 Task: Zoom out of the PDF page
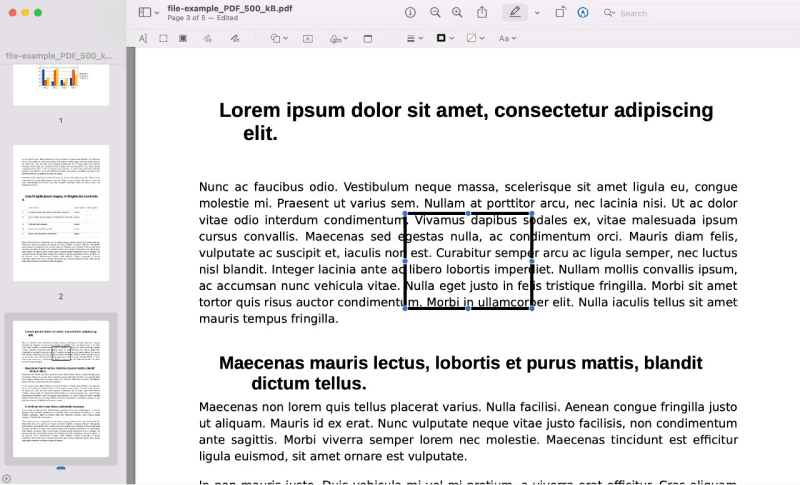pos(435,13)
